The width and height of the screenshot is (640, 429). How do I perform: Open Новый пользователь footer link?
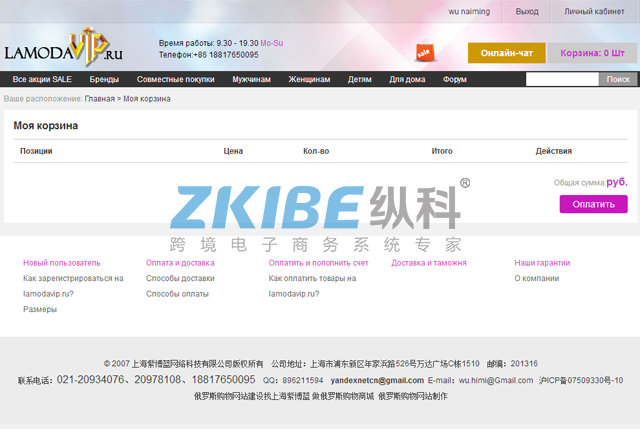pos(62,263)
